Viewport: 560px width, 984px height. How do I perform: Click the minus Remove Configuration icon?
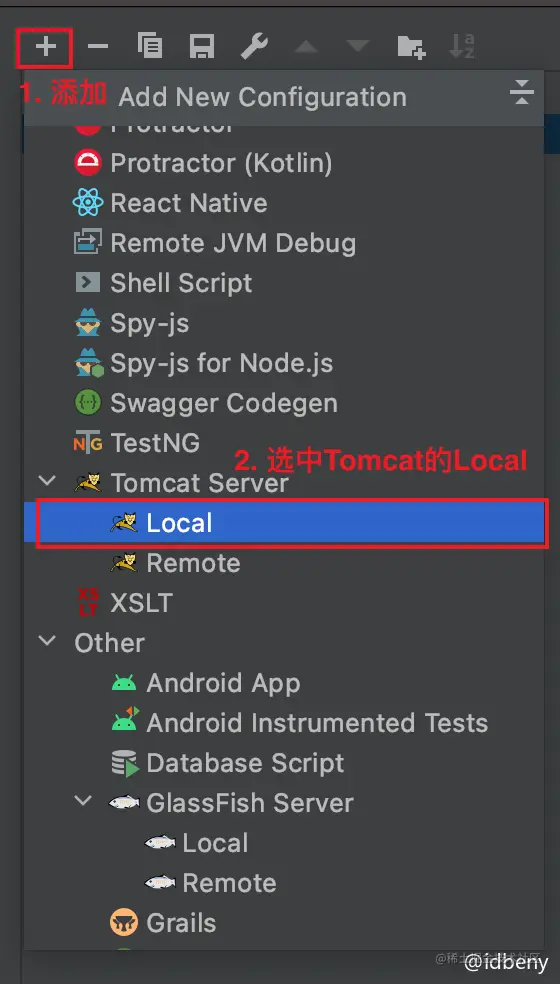[97, 47]
